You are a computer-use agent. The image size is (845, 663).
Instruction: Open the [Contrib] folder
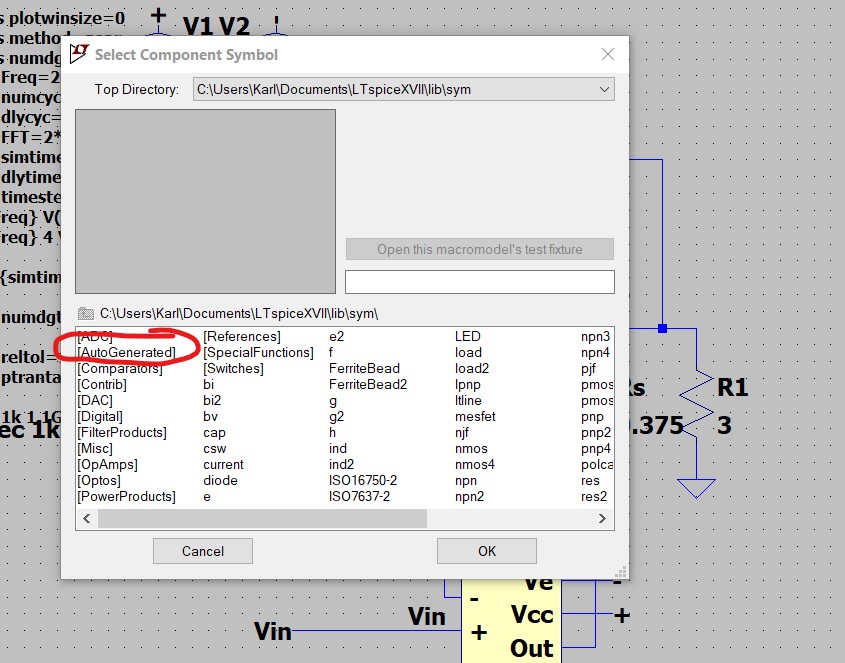coord(102,384)
